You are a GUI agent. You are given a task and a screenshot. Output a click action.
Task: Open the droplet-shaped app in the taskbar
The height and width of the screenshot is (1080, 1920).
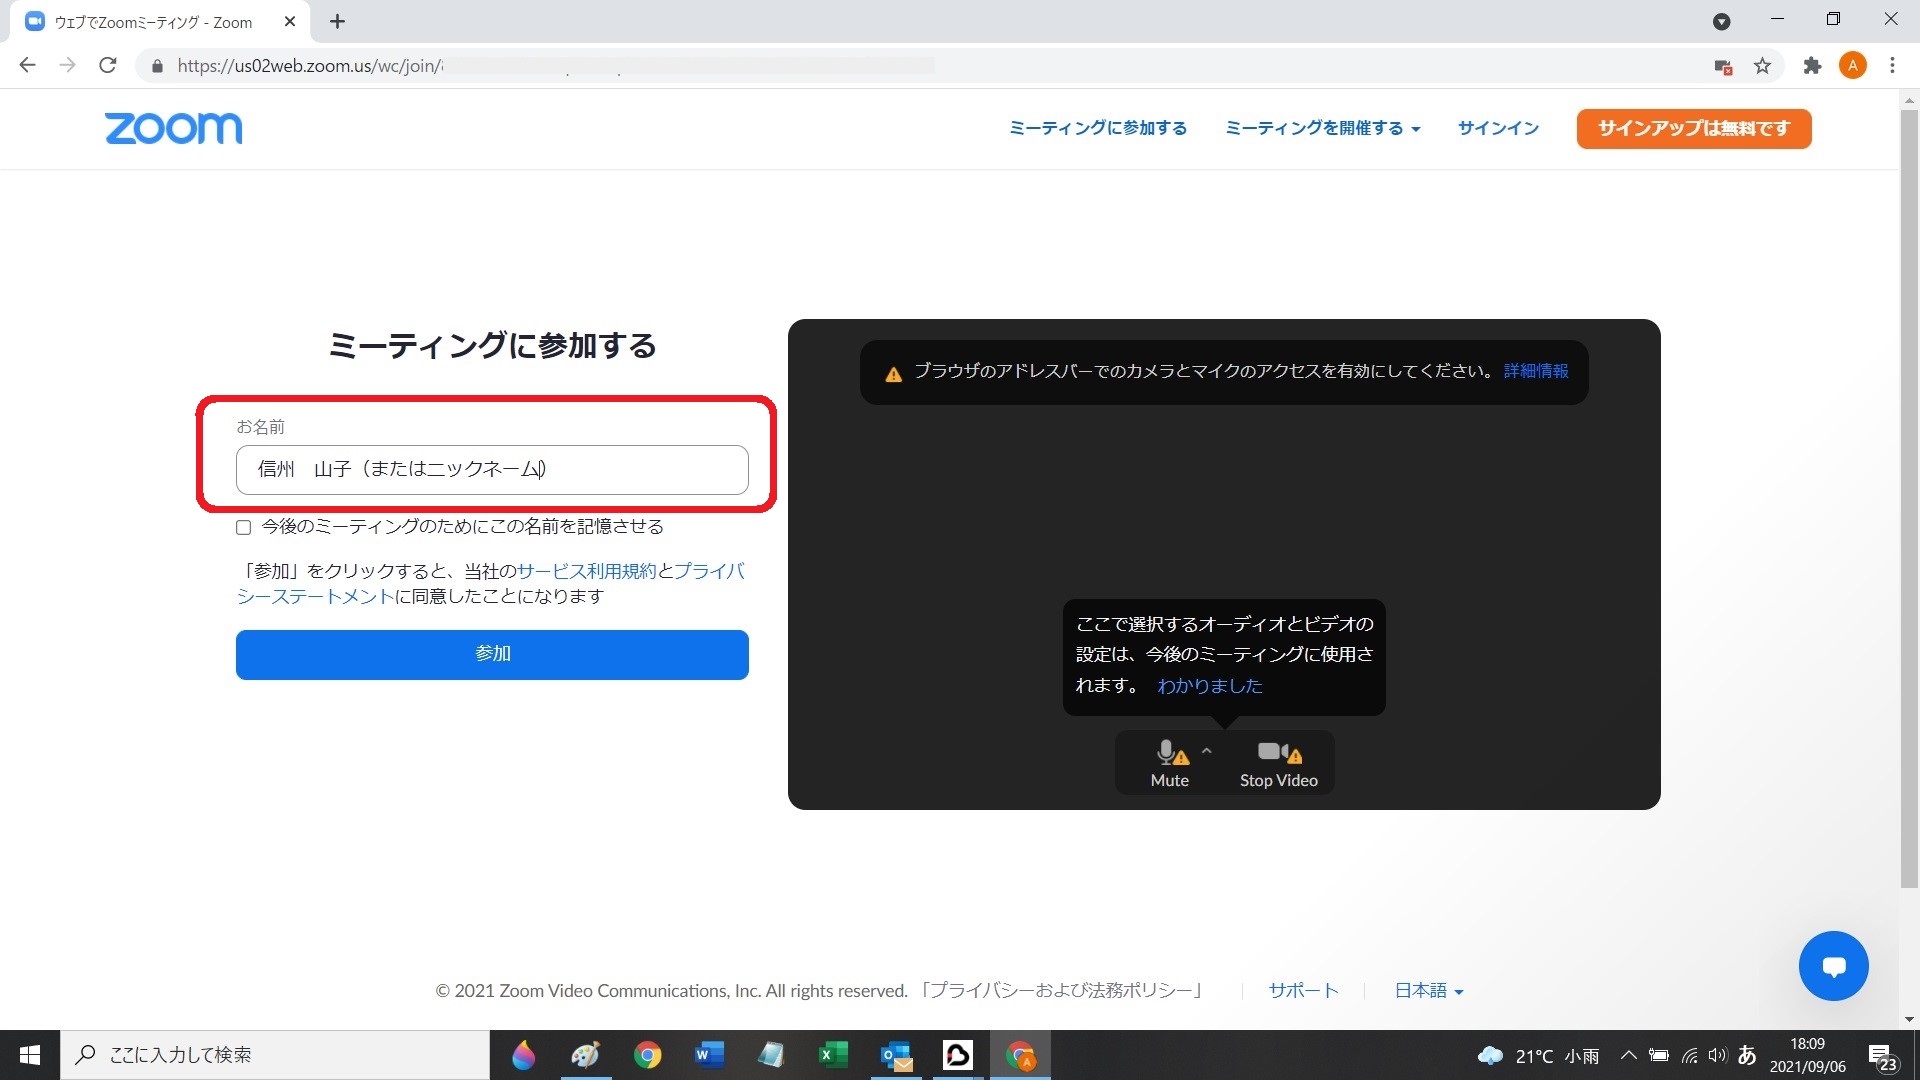pyautogui.click(x=523, y=1055)
